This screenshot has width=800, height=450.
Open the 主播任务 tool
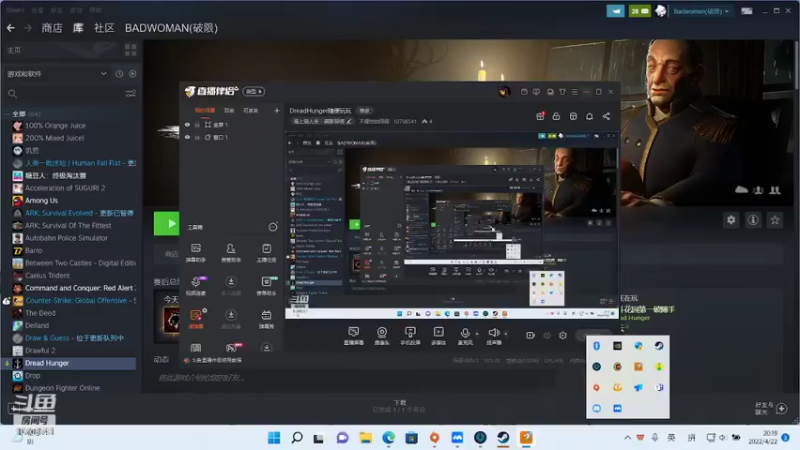pyautogui.click(x=266, y=253)
